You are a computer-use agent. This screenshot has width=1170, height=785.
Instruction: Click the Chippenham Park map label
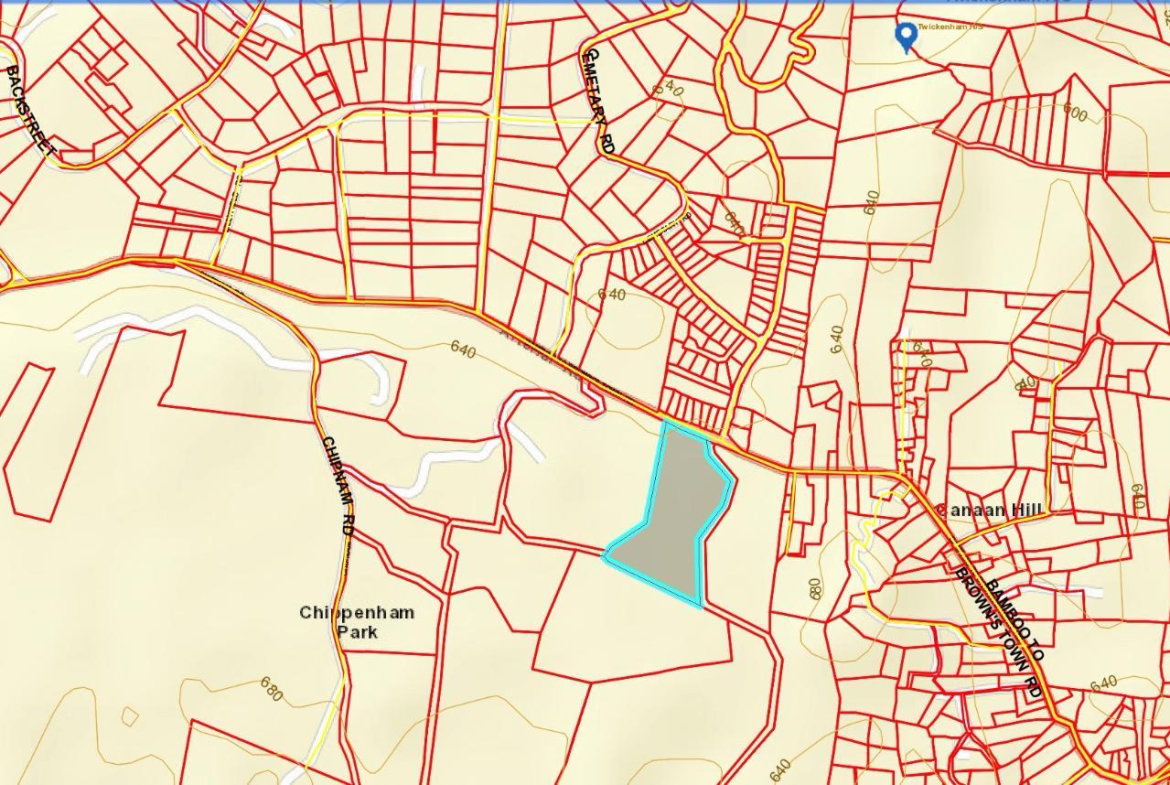click(343, 621)
